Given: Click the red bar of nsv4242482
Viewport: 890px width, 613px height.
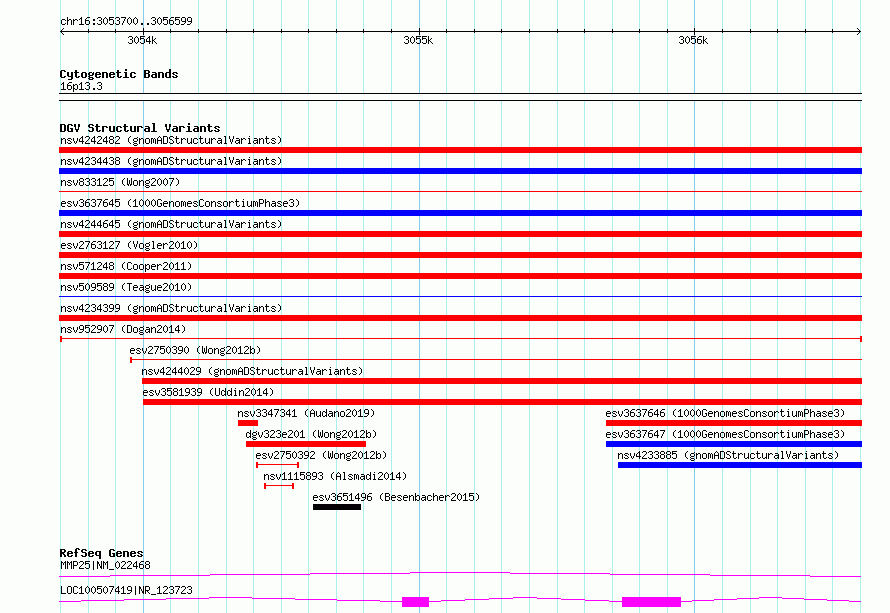Looking at the screenshot, I should point(460,150).
